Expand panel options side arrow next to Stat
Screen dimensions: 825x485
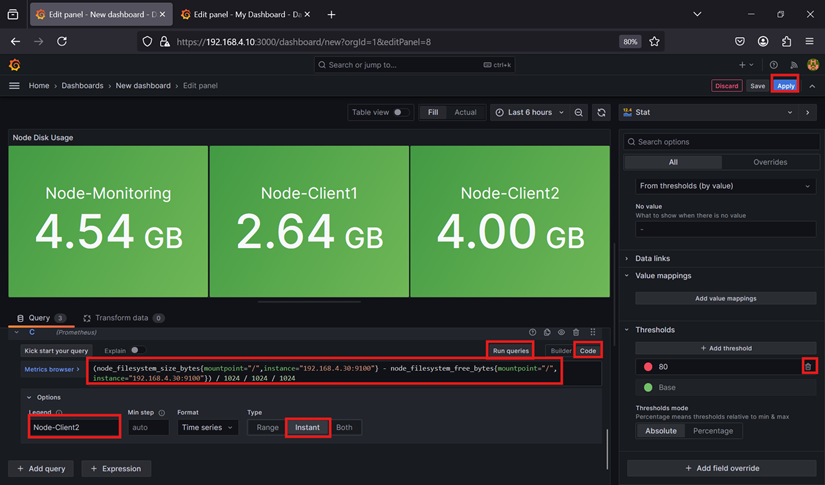pos(808,113)
